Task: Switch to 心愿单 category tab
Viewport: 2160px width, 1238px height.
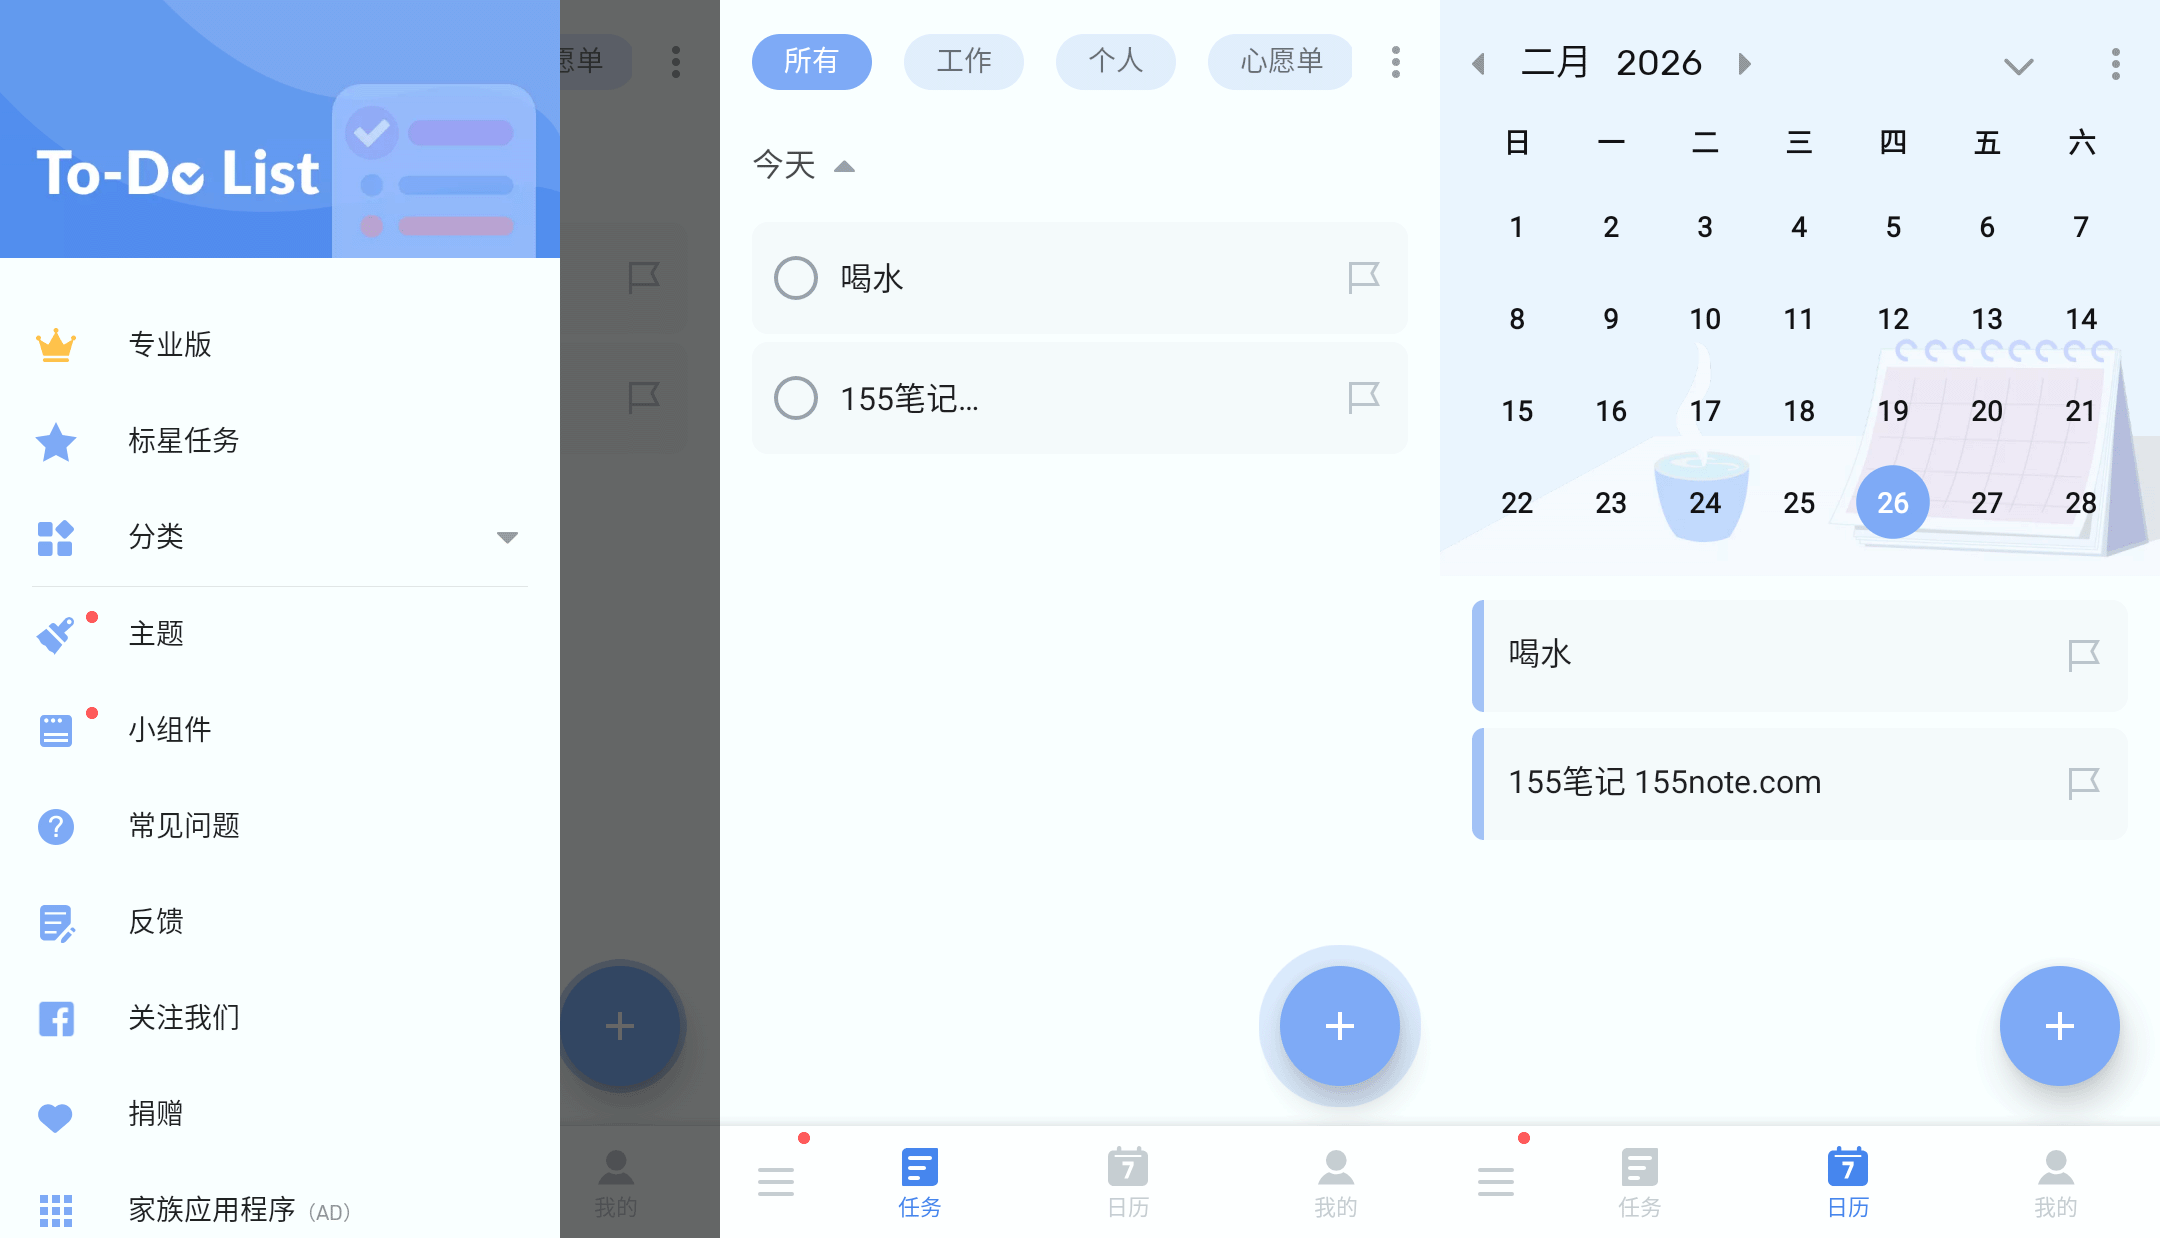Action: tap(1280, 61)
